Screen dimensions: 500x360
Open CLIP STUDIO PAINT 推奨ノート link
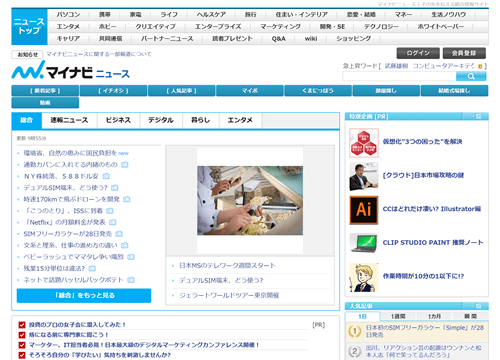(433, 243)
